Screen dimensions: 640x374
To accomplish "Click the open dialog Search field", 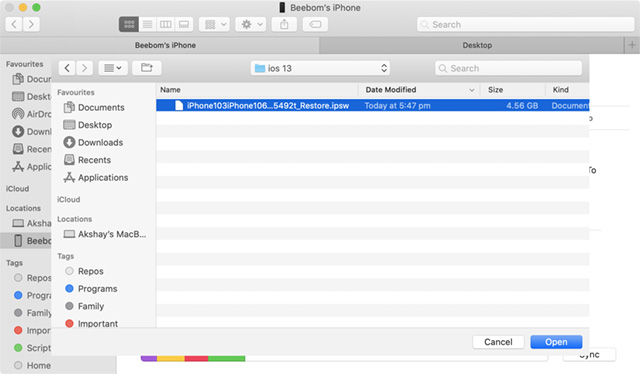I will 508,68.
